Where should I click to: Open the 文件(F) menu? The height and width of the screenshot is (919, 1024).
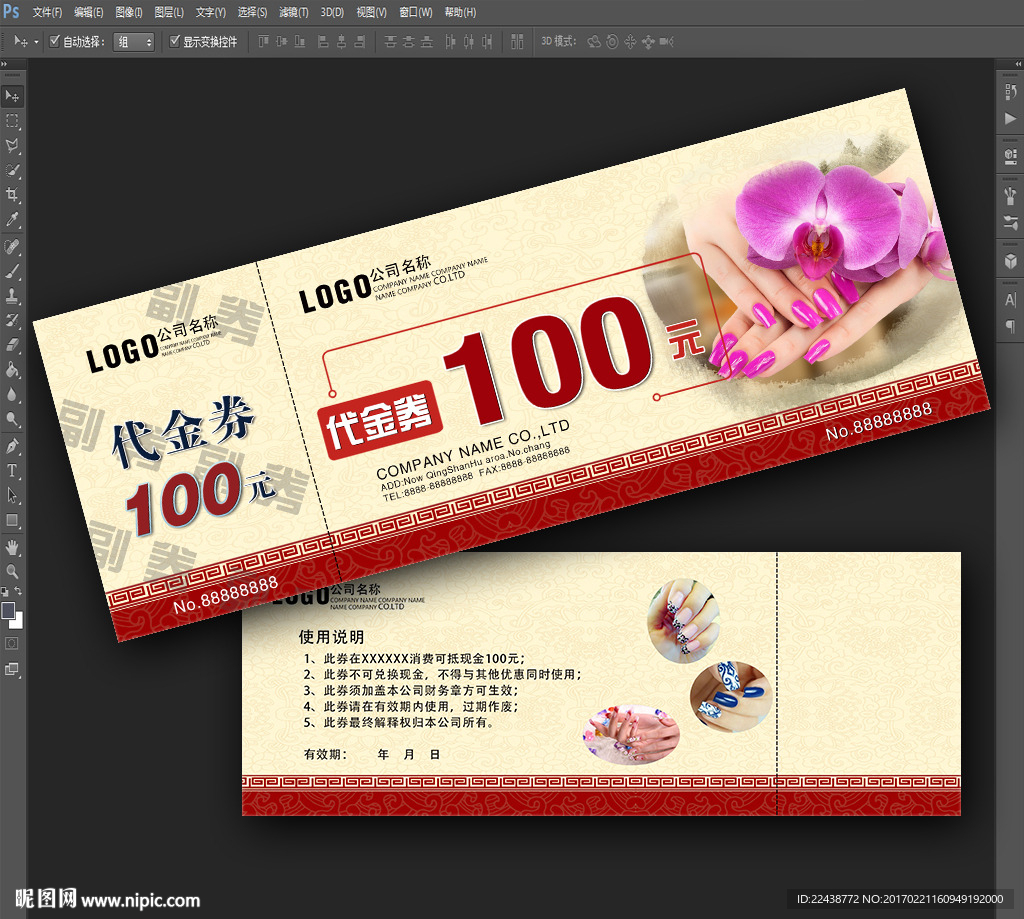tap(47, 12)
